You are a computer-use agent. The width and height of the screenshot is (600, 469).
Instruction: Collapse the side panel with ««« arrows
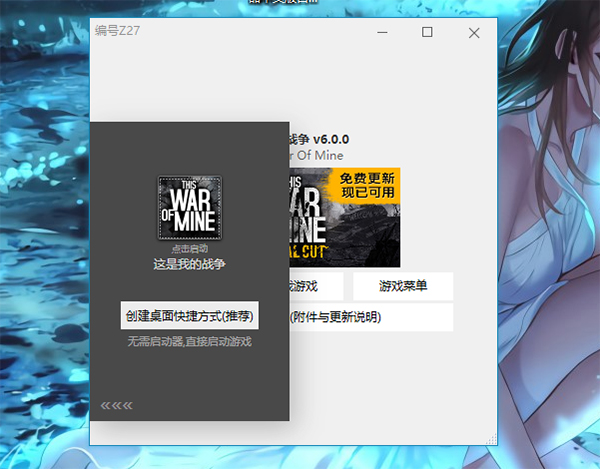(117, 405)
